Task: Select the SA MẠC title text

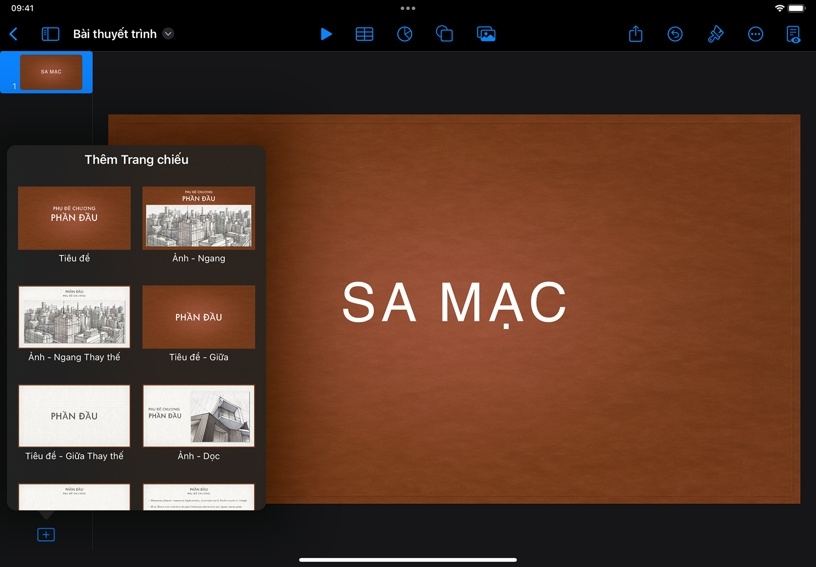Action: click(x=454, y=303)
